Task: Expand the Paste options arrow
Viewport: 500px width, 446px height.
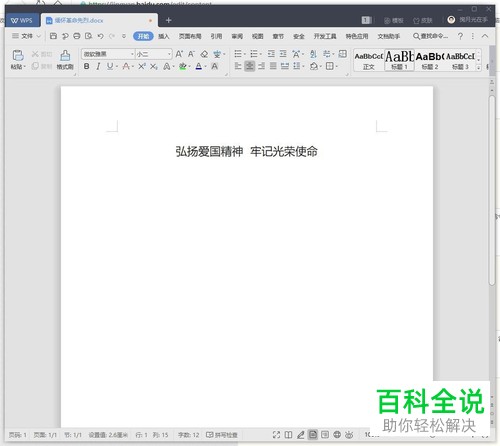Action: pos(24,67)
